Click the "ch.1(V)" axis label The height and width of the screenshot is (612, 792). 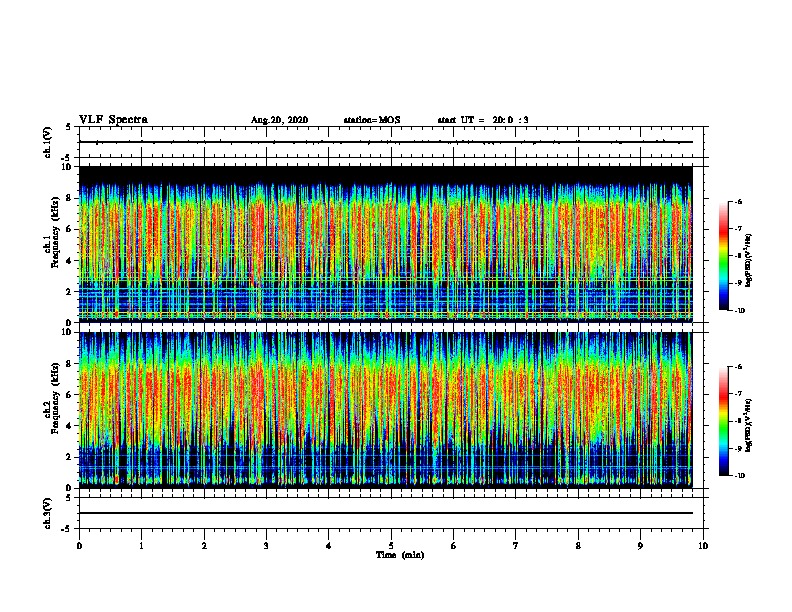point(47,142)
